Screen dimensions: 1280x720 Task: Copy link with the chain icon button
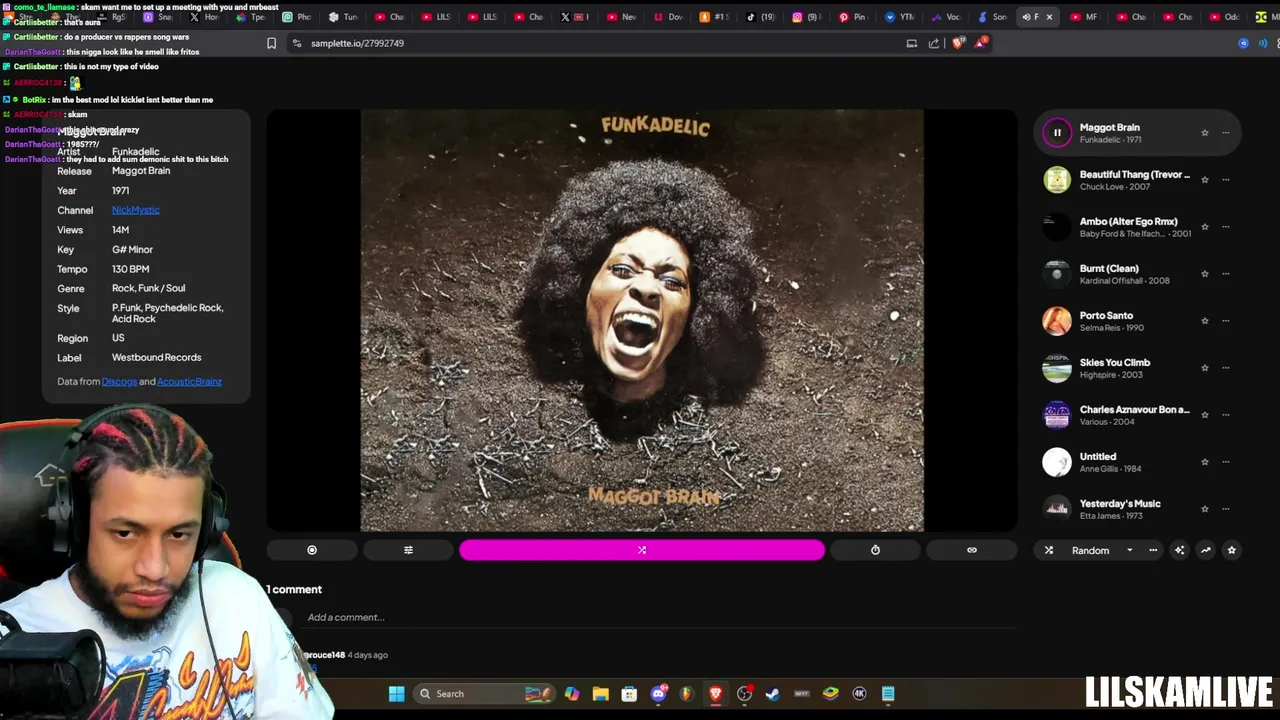[971, 550]
